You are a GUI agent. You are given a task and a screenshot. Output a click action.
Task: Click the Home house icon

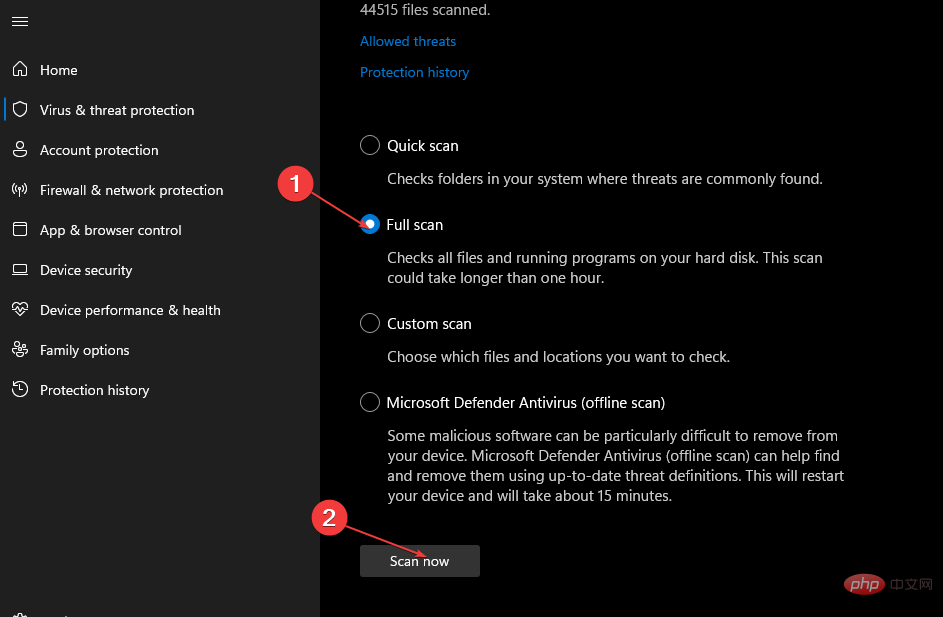[20, 69]
